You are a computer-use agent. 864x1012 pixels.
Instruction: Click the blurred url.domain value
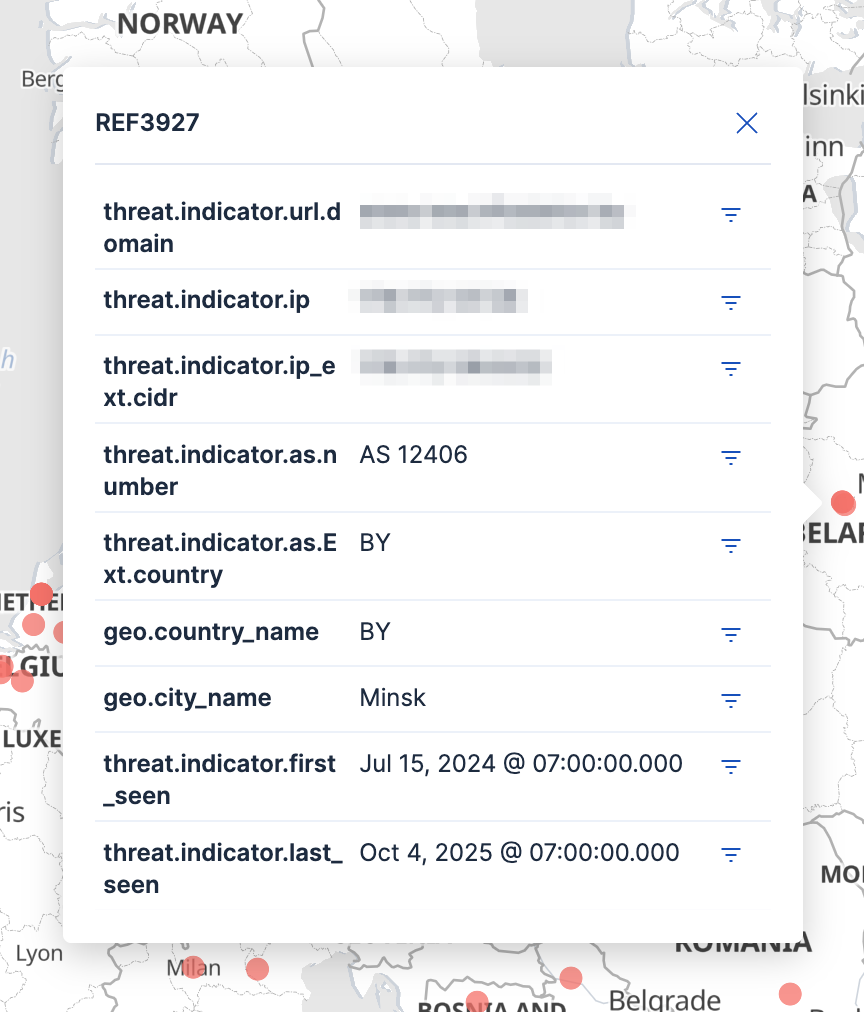(497, 213)
